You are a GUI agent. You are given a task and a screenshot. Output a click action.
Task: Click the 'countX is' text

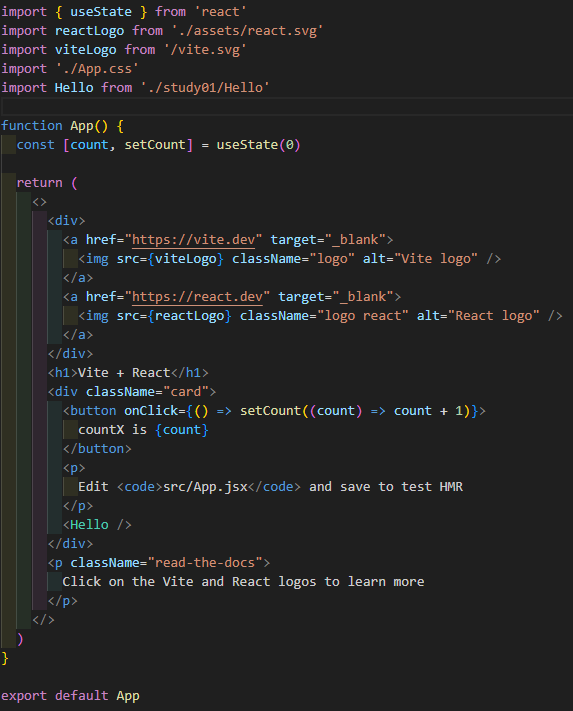pos(112,430)
